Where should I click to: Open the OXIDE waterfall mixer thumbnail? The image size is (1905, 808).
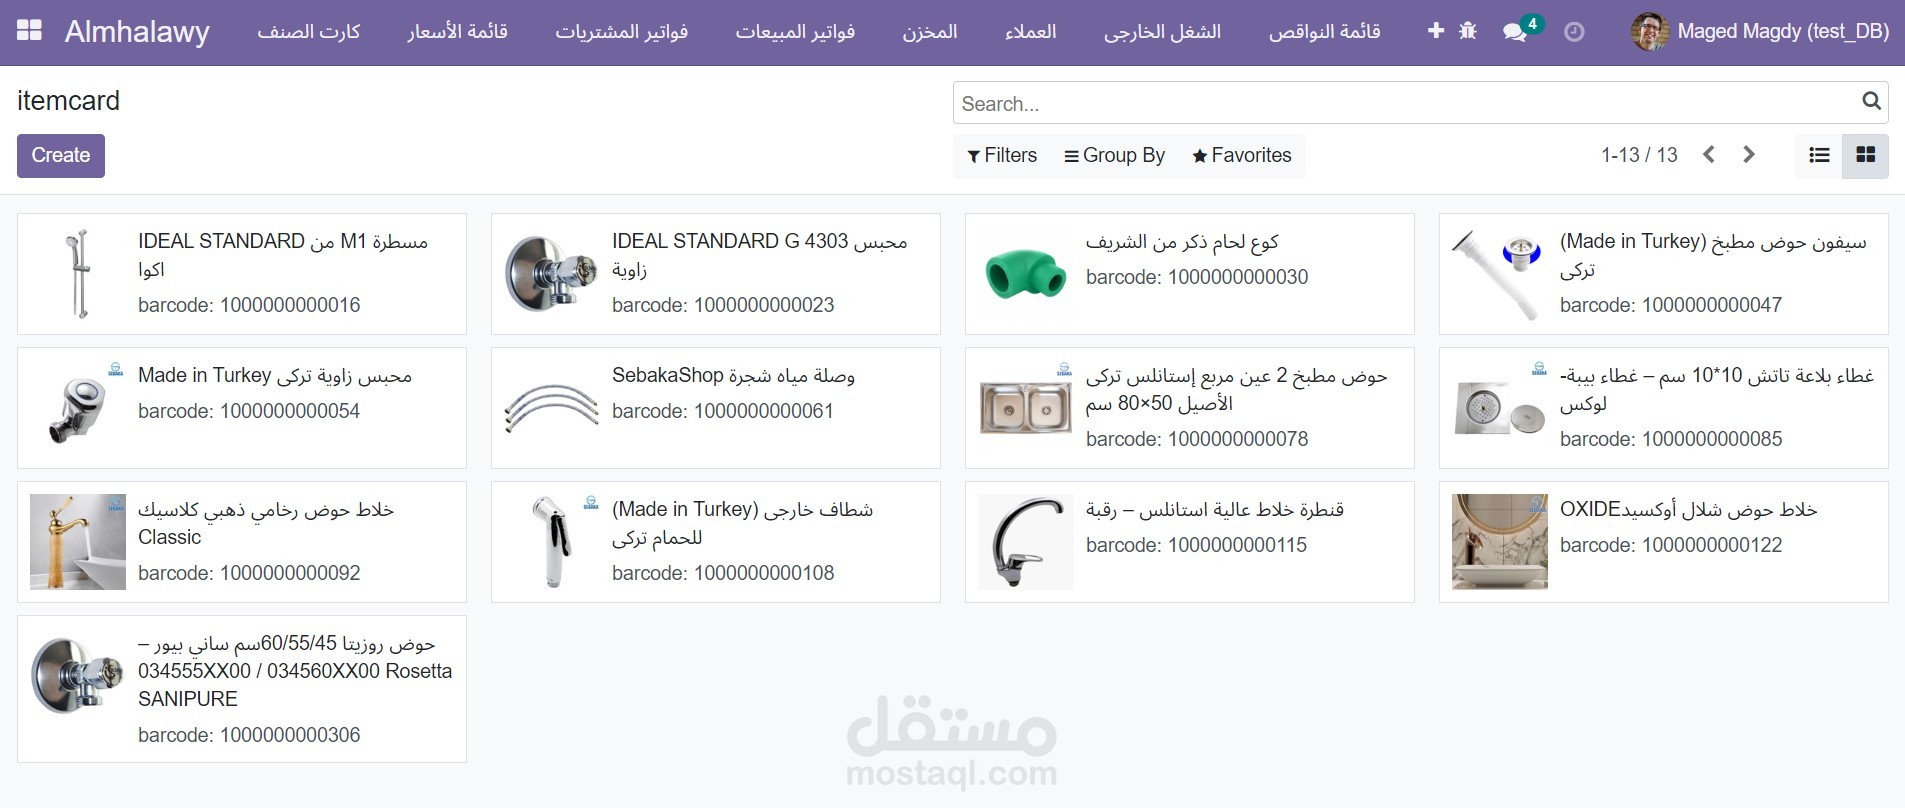1500,542
